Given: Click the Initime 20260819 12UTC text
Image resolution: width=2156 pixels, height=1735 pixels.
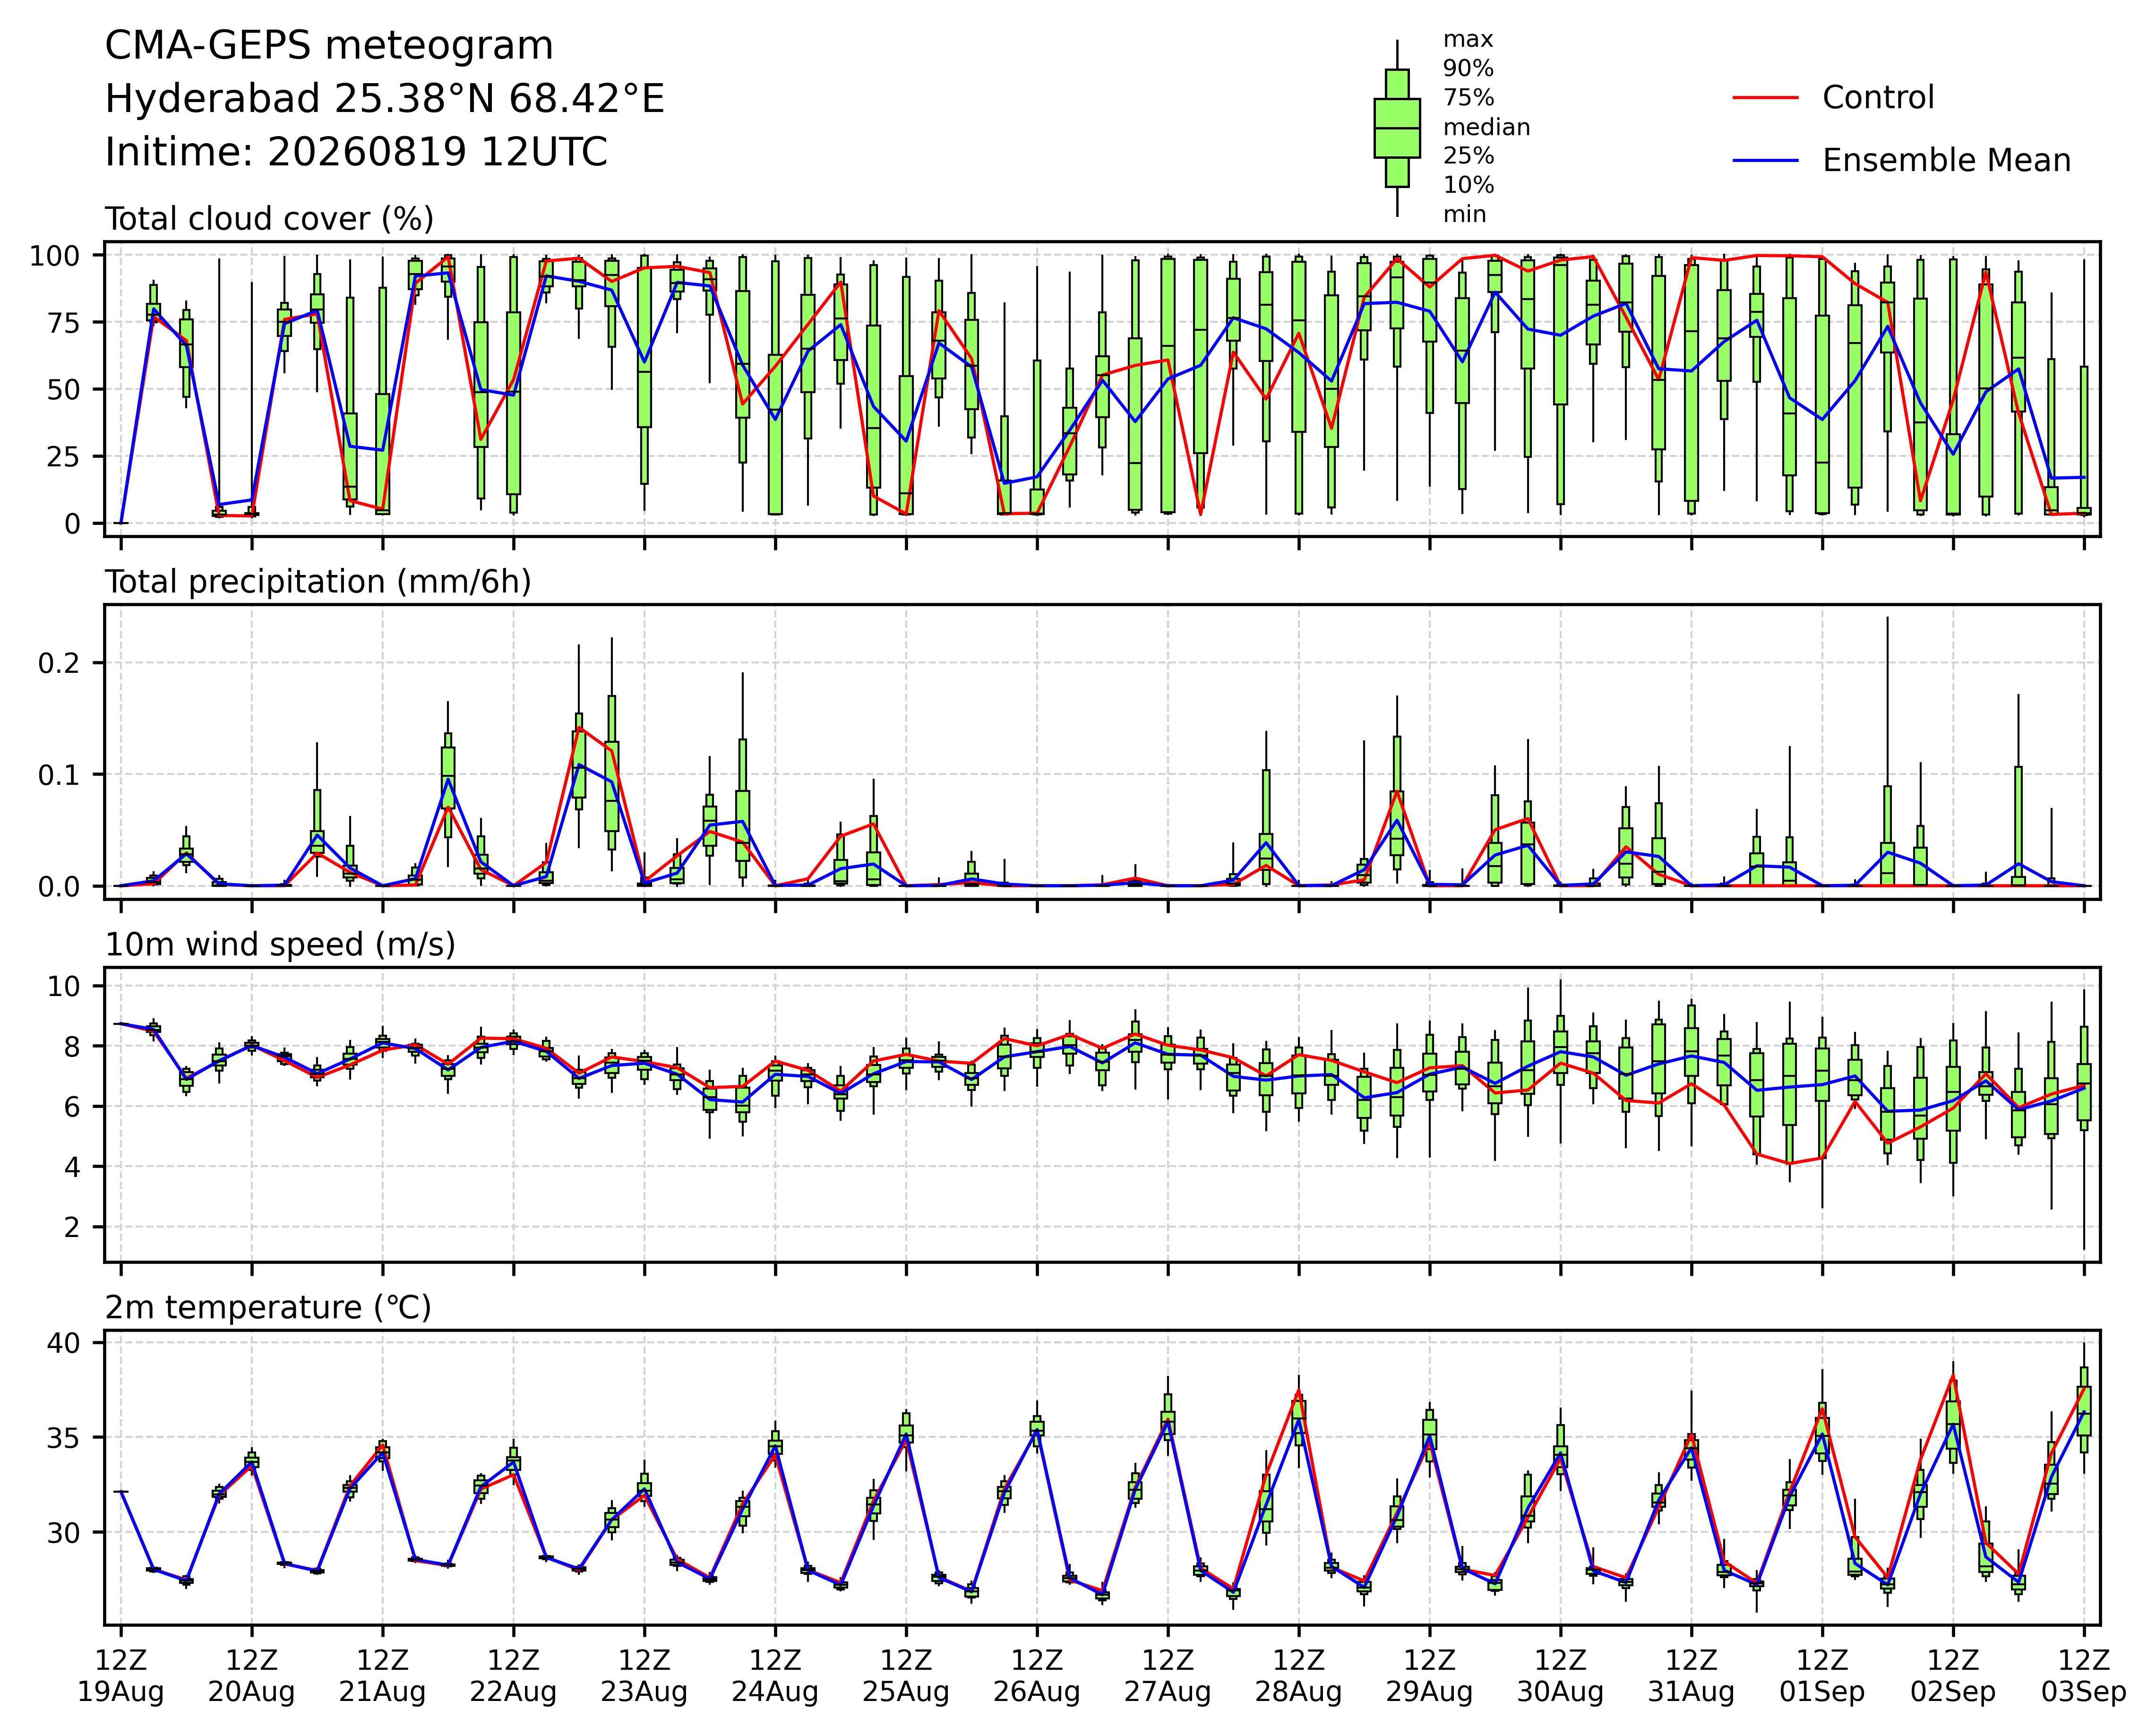Looking at the screenshot, I should coord(356,152).
